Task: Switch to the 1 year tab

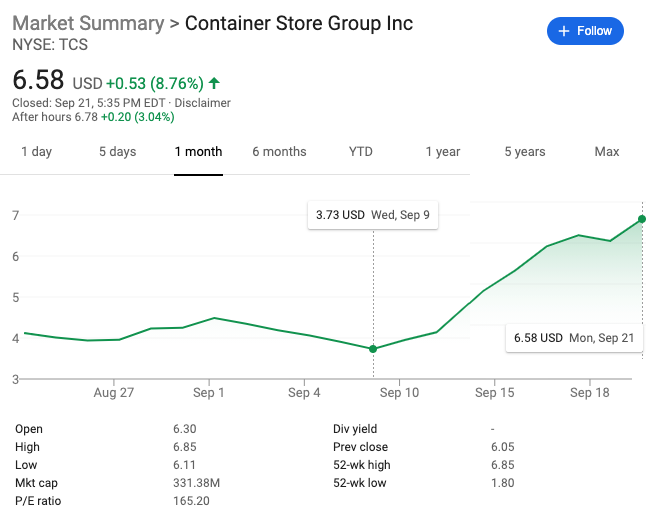Action: [x=442, y=152]
